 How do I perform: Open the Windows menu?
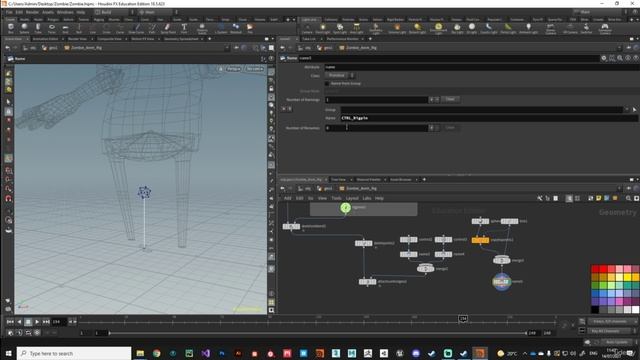pos(65,12)
